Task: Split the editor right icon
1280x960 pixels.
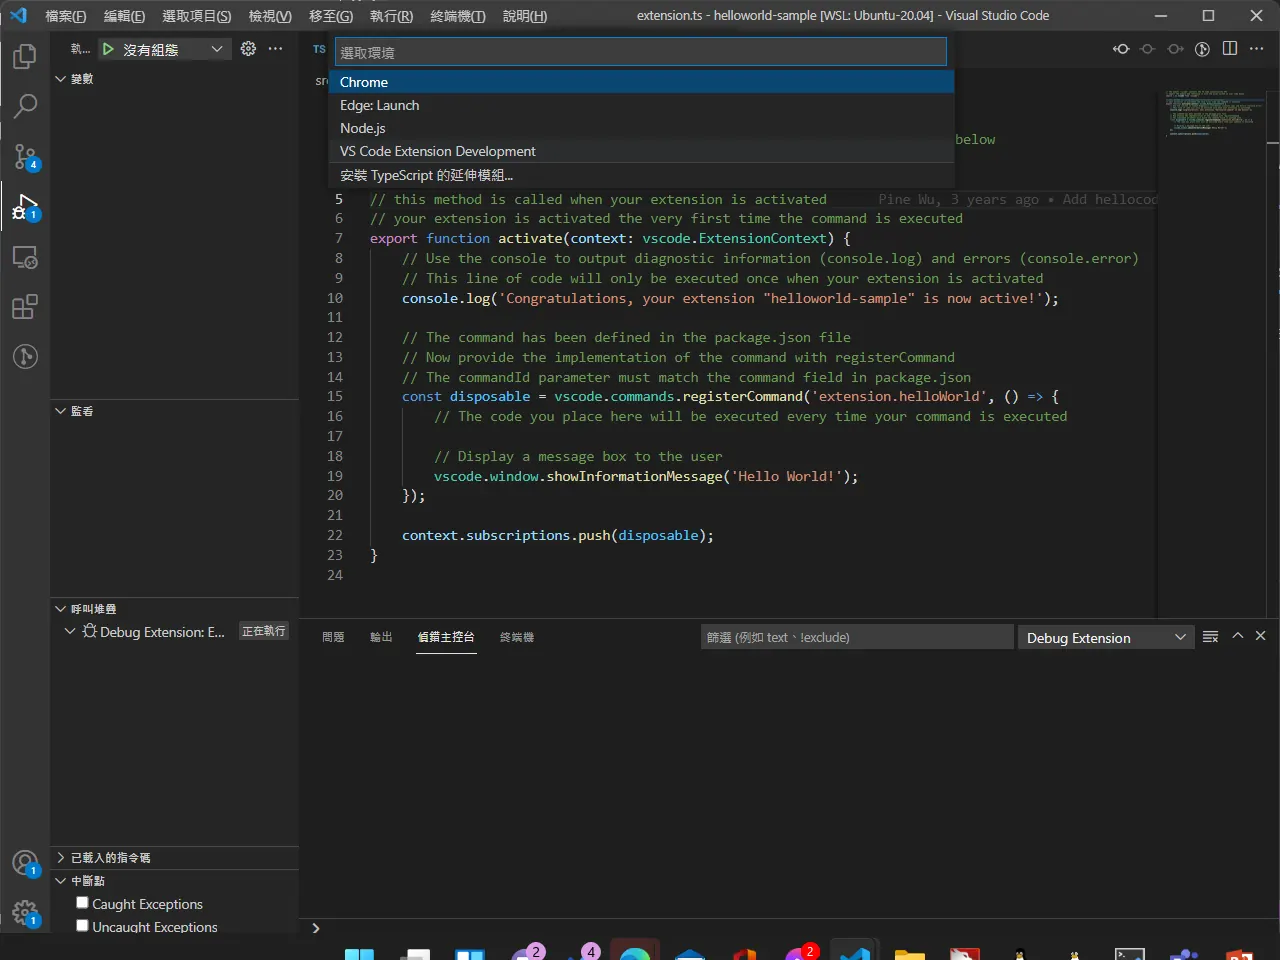Action: (1230, 49)
